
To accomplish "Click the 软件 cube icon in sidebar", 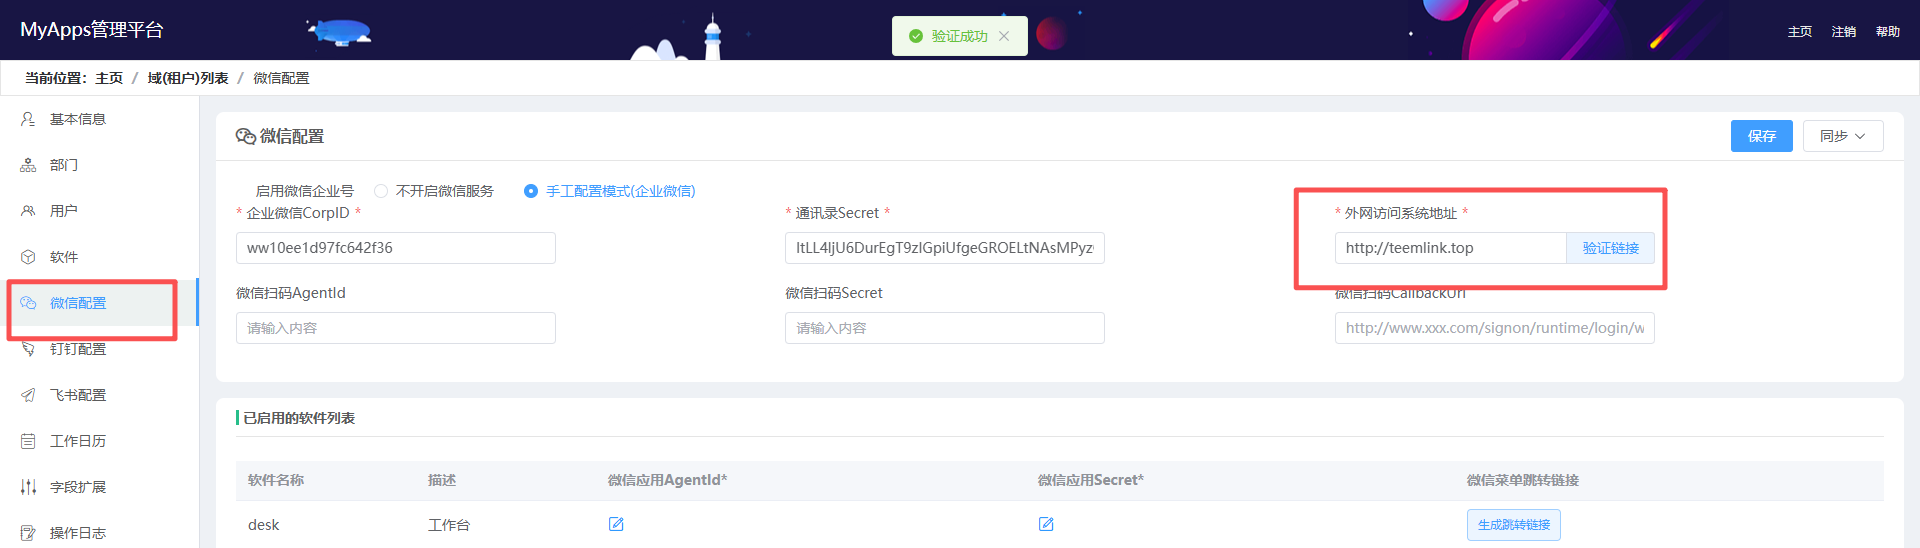I will (28, 257).
